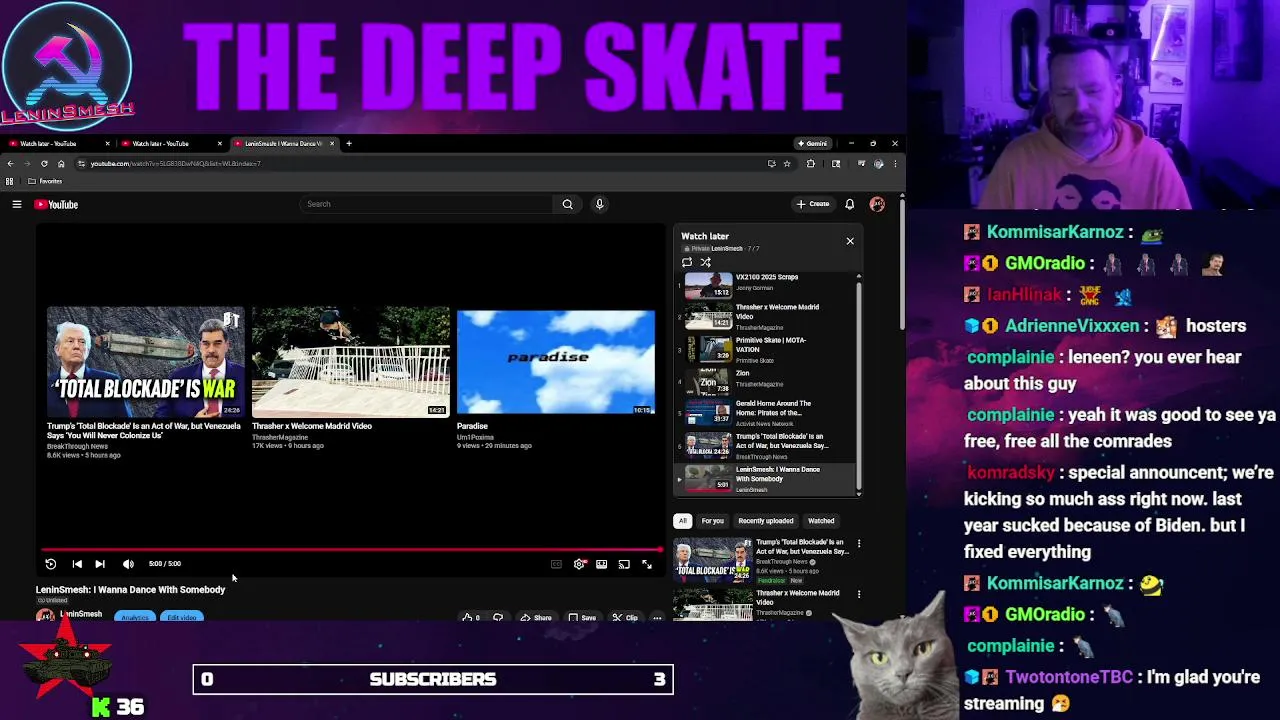
Task: Open the YouTube notifications bell
Action: click(850, 204)
